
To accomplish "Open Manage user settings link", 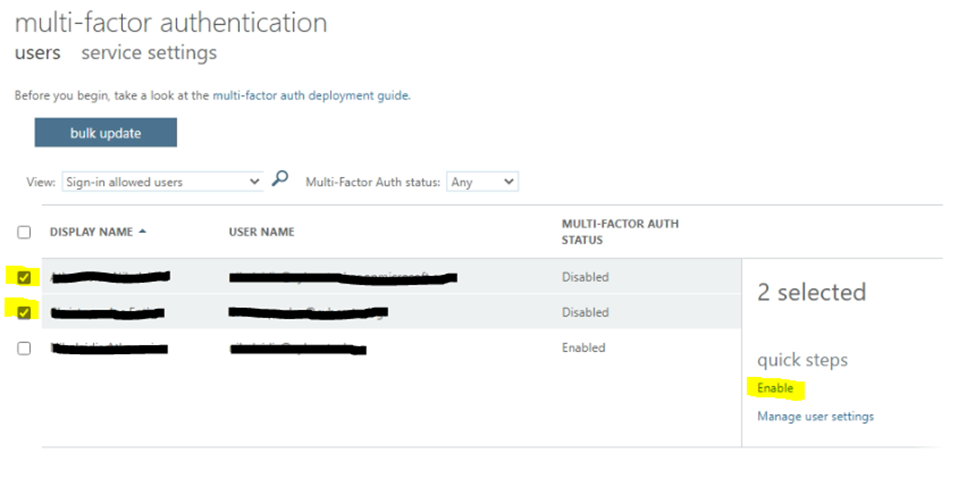I will pyautogui.click(x=815, y=416).
